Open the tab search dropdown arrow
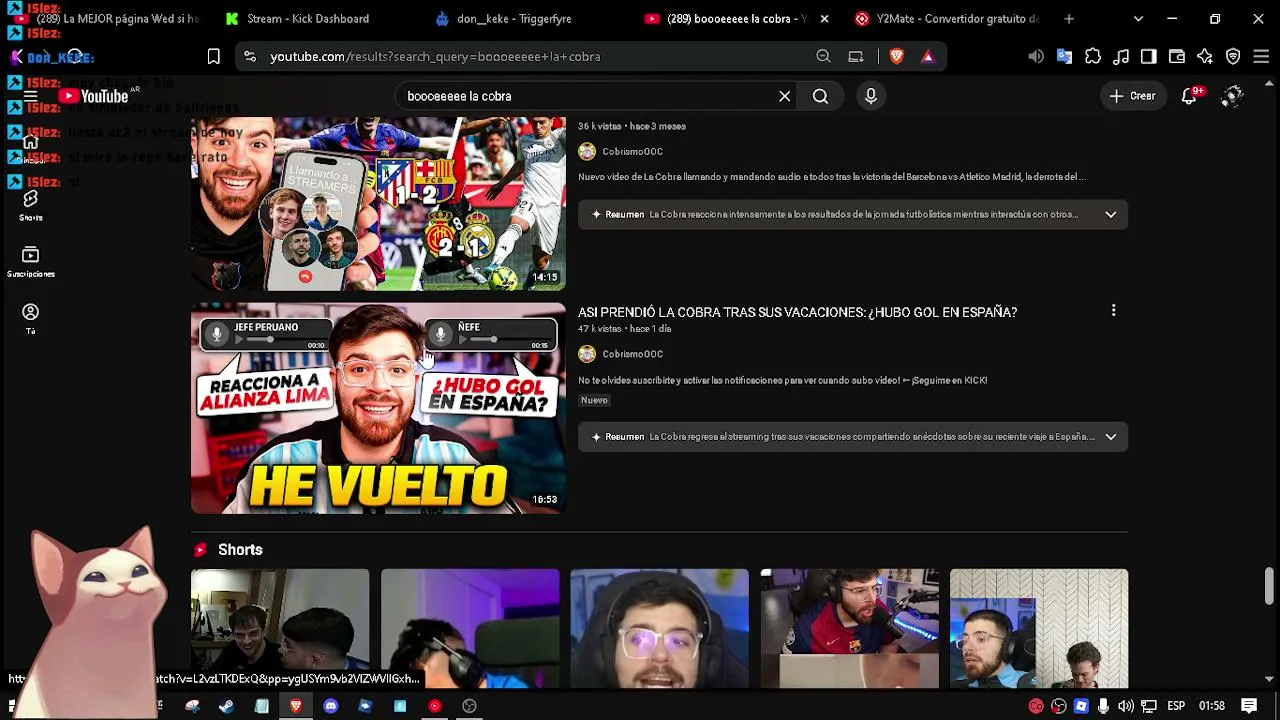Viewport: 1280px width, 720px height. pos(1138,19)
